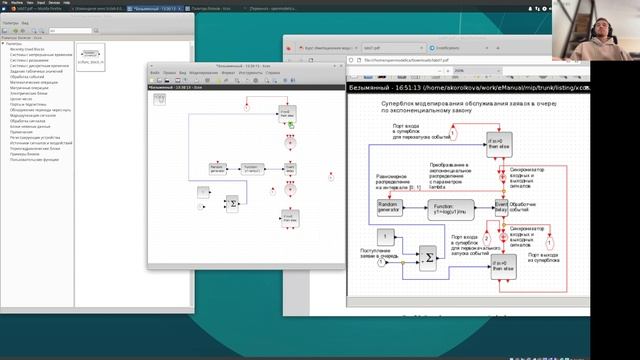
Task: Click the zoom in plus button in PDF viewer
Action: 448,71
